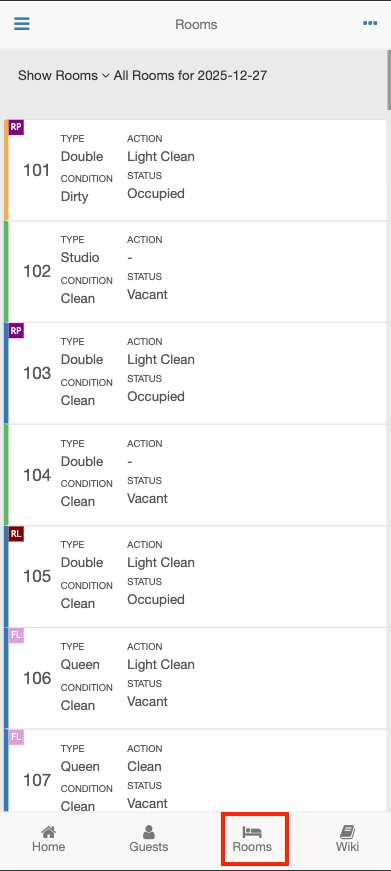Click the FL badge on room 107
Screen dimensions: 391x871
click(x=16, y=737)
